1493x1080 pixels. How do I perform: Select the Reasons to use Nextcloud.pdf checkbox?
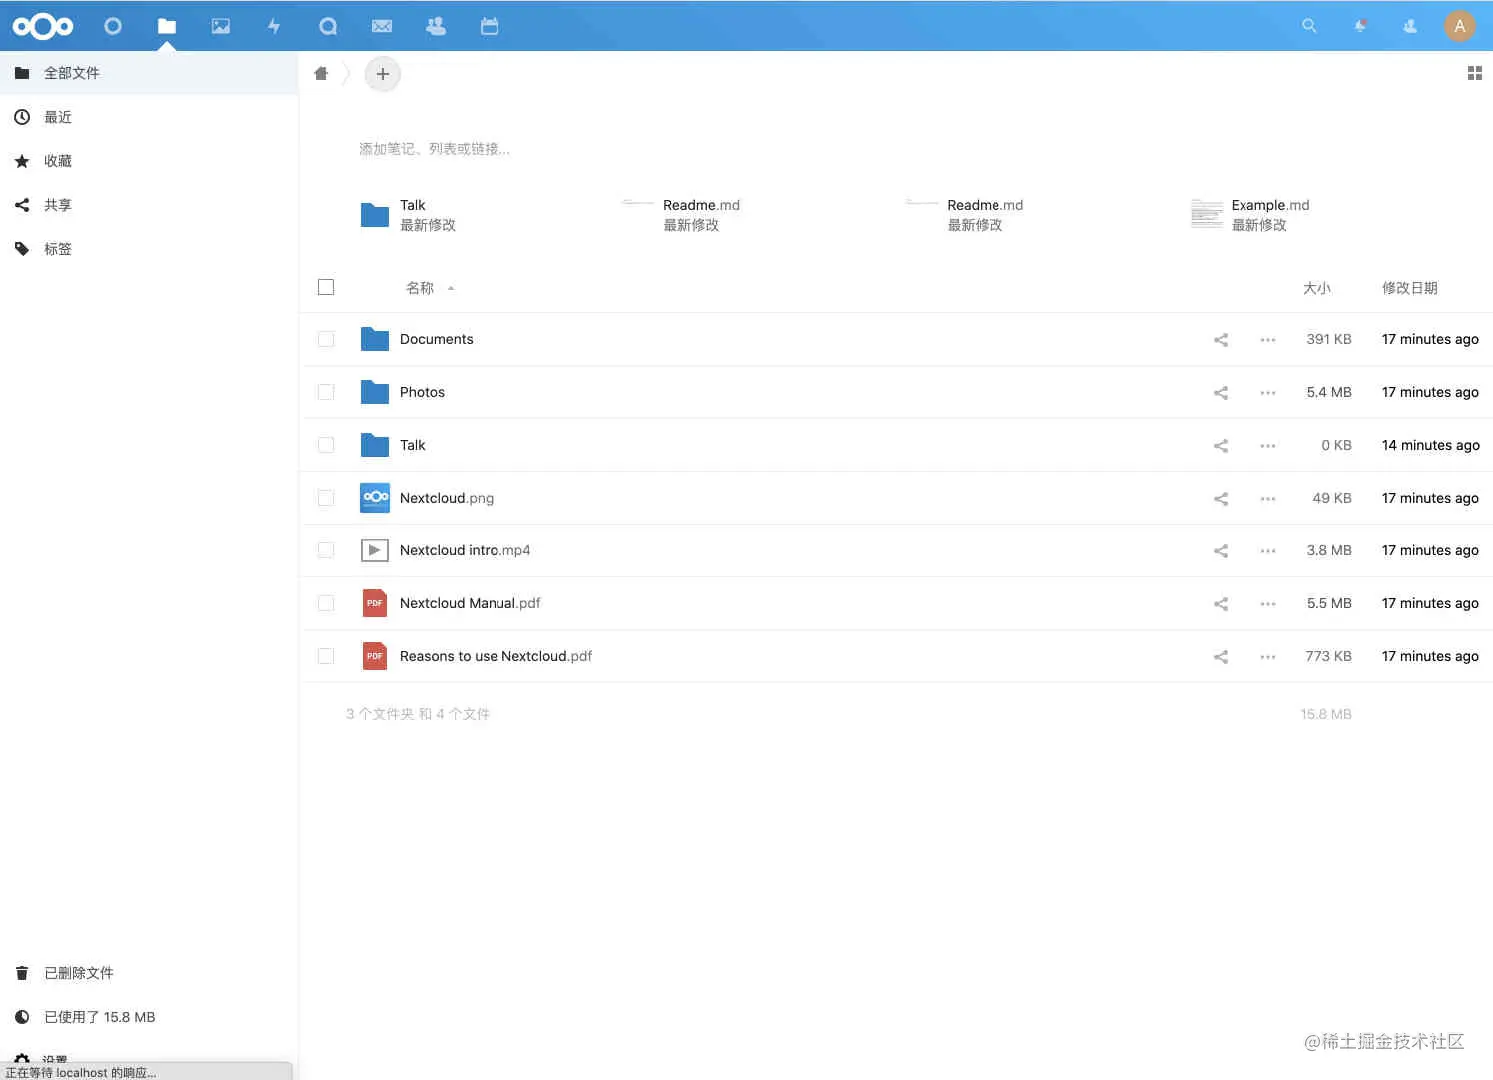[x=326, y=656]
